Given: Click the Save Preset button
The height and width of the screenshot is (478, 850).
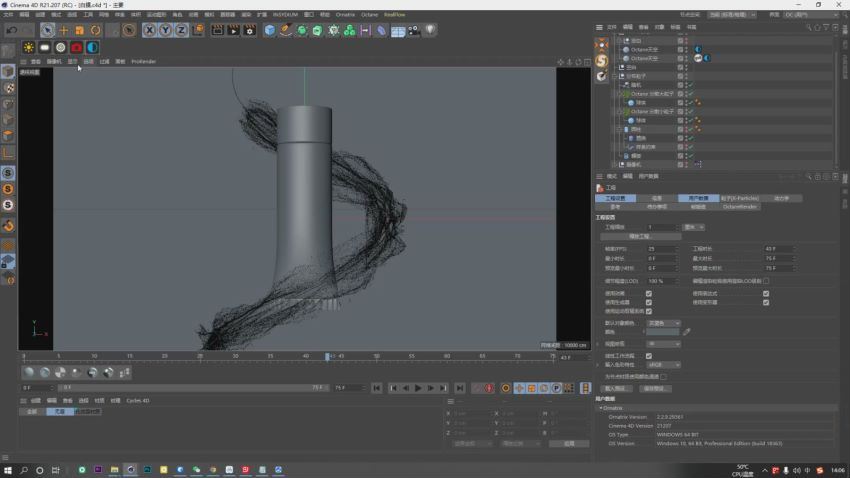Looking at the screenshot, I should pos(655,389).
